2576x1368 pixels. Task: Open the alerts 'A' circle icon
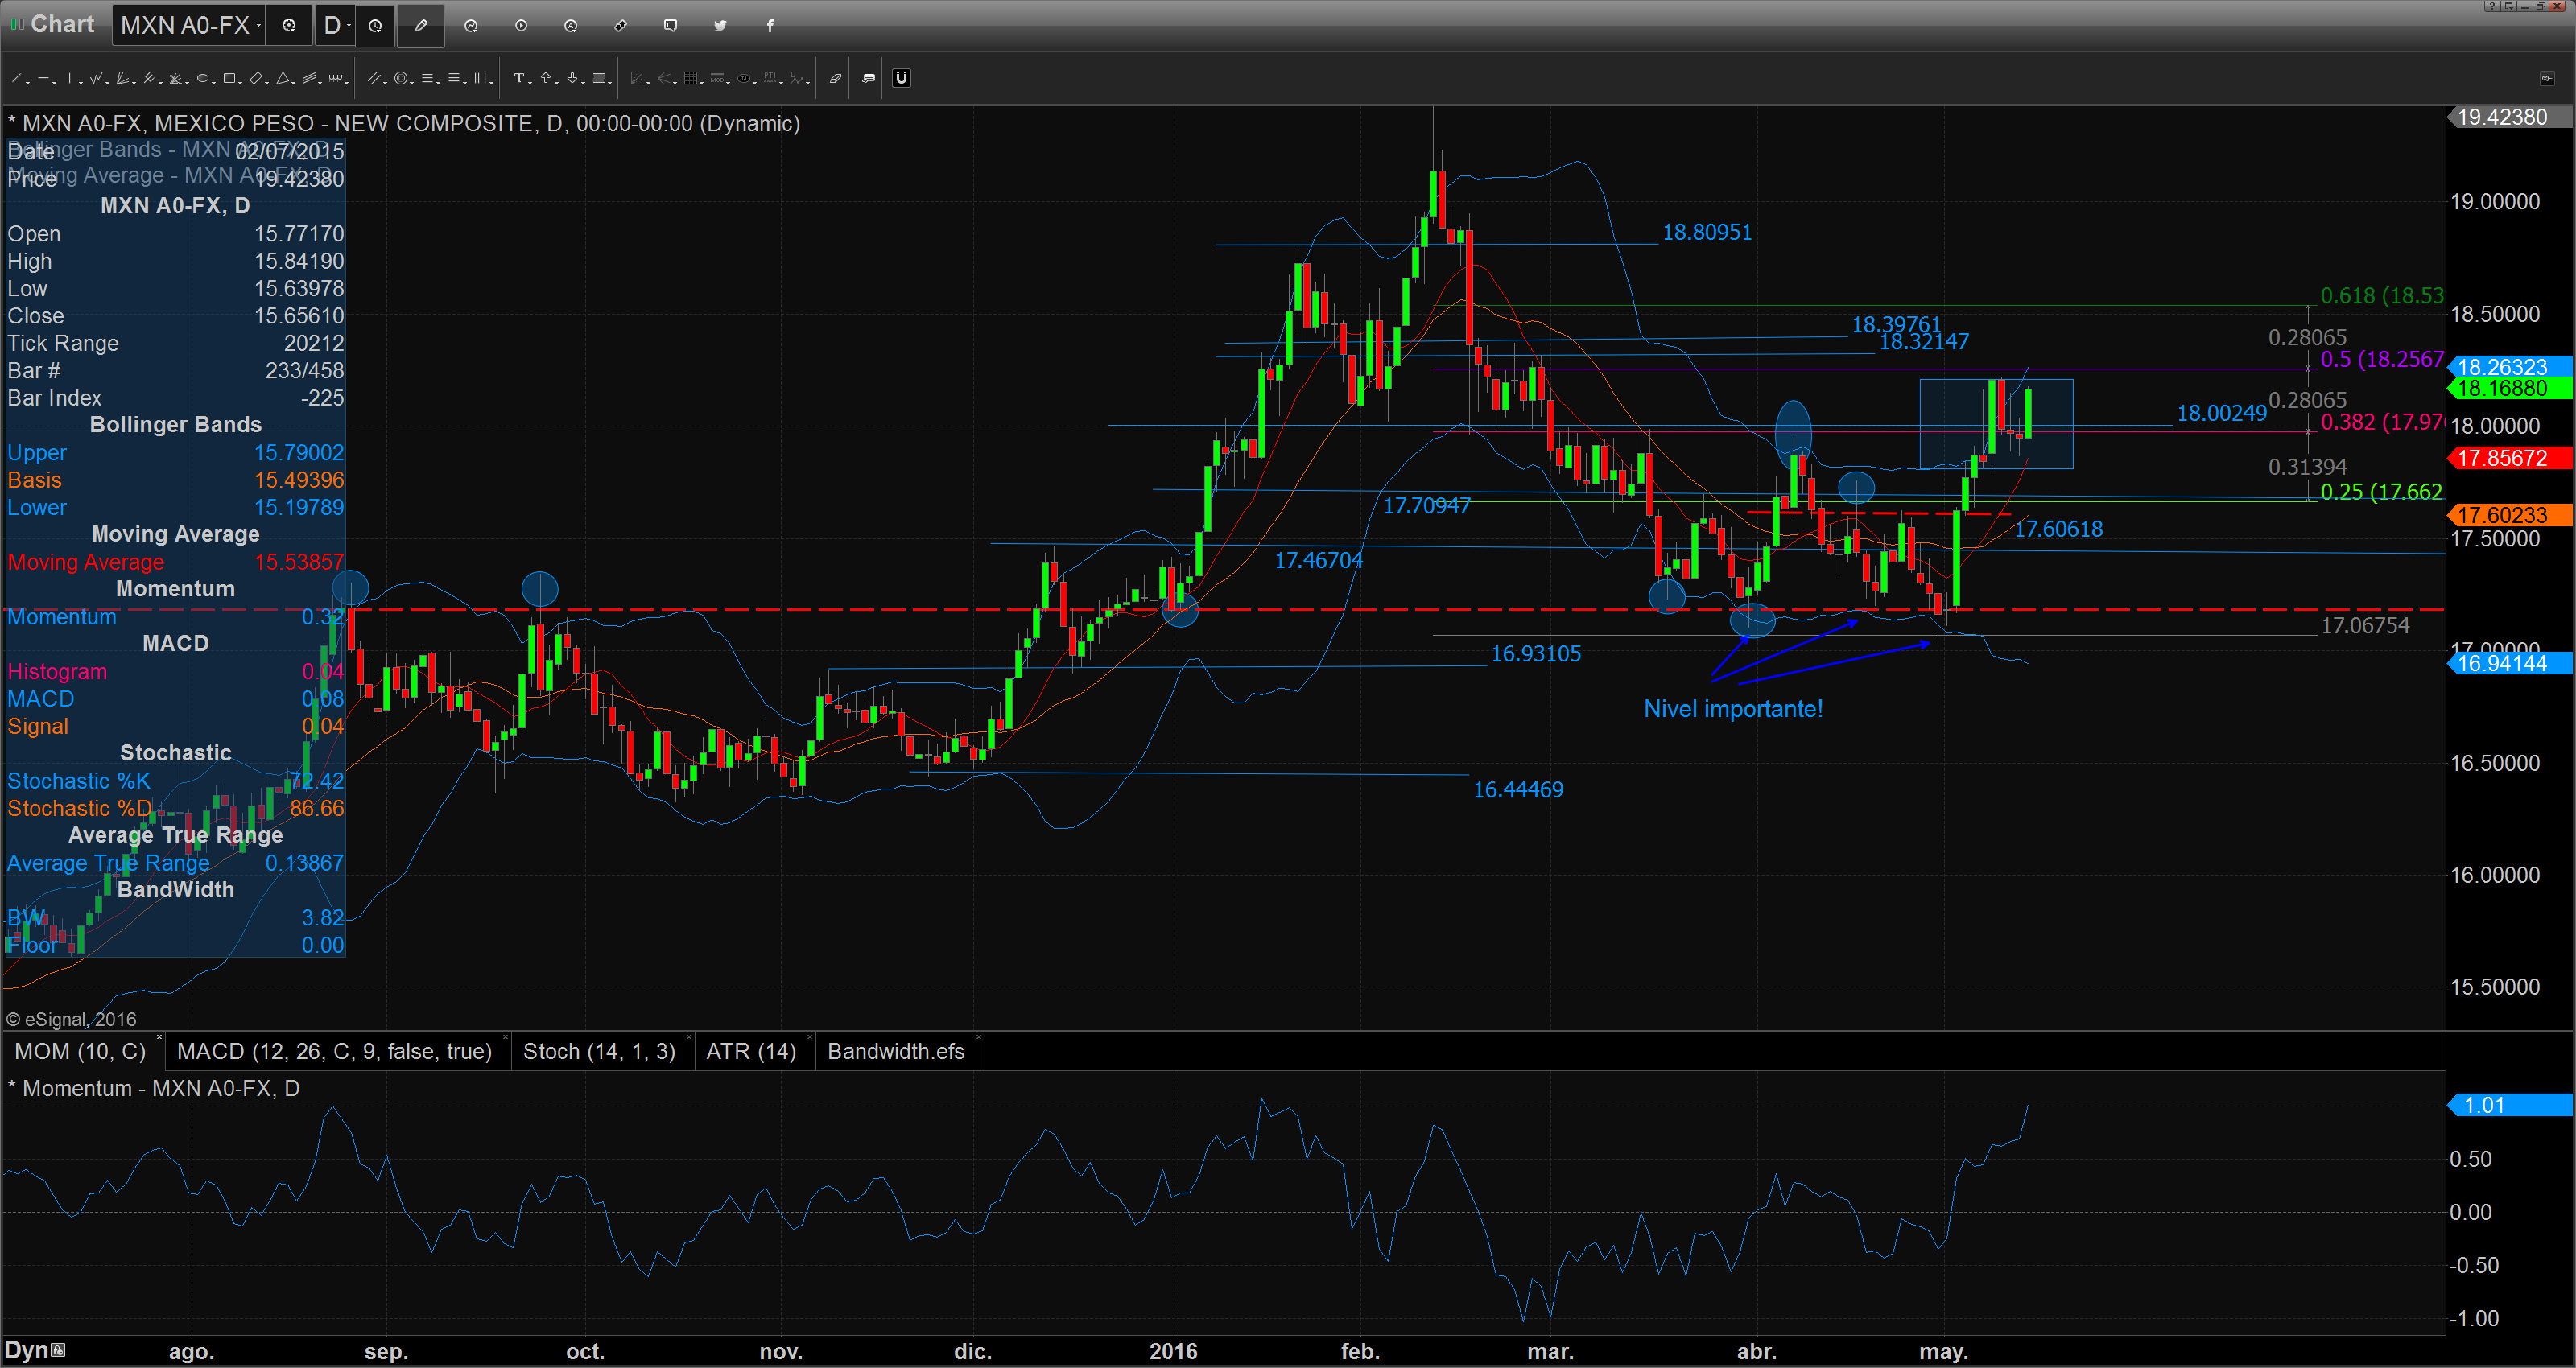pos(571,25)
